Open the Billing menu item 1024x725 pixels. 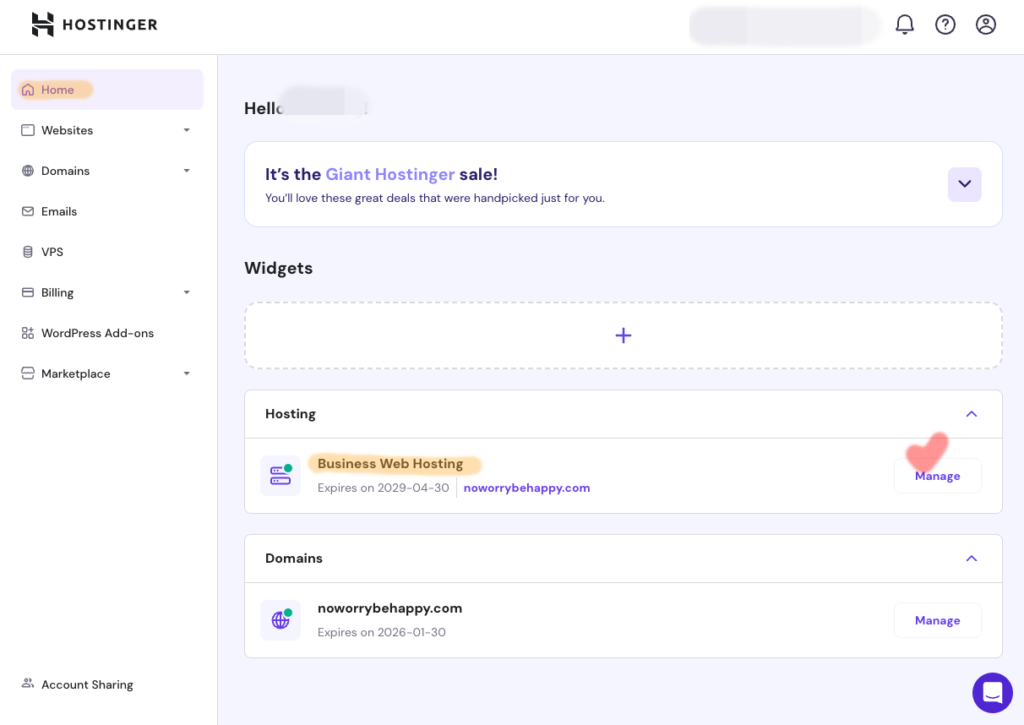tap(107, 293)
